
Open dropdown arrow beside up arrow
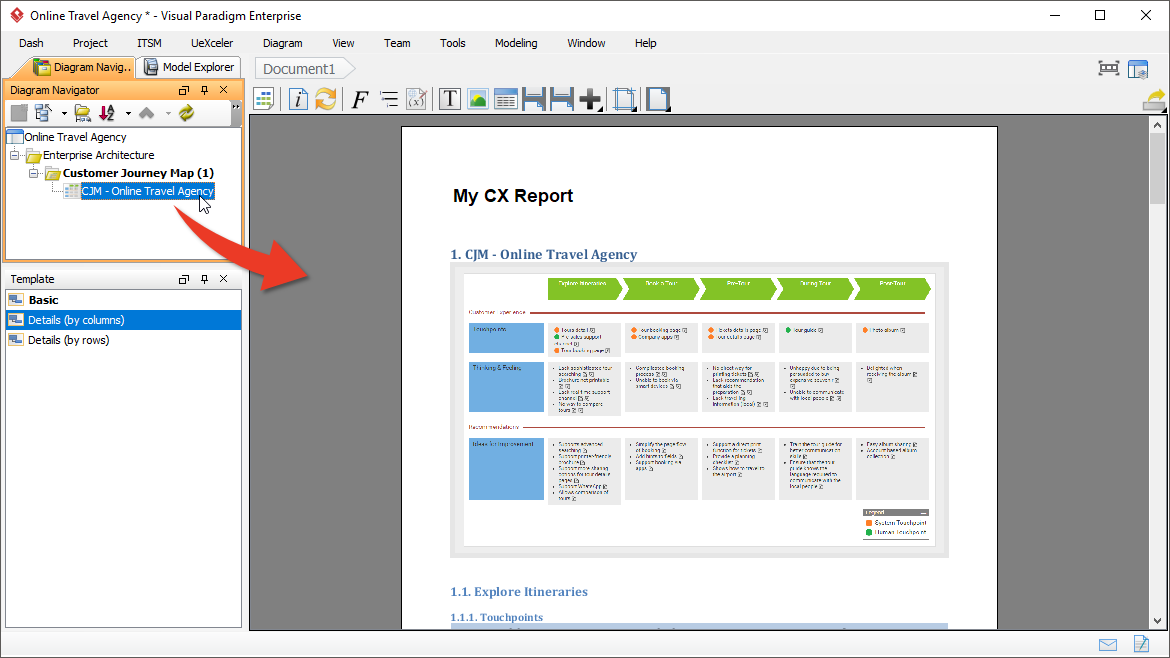(168, 113)
